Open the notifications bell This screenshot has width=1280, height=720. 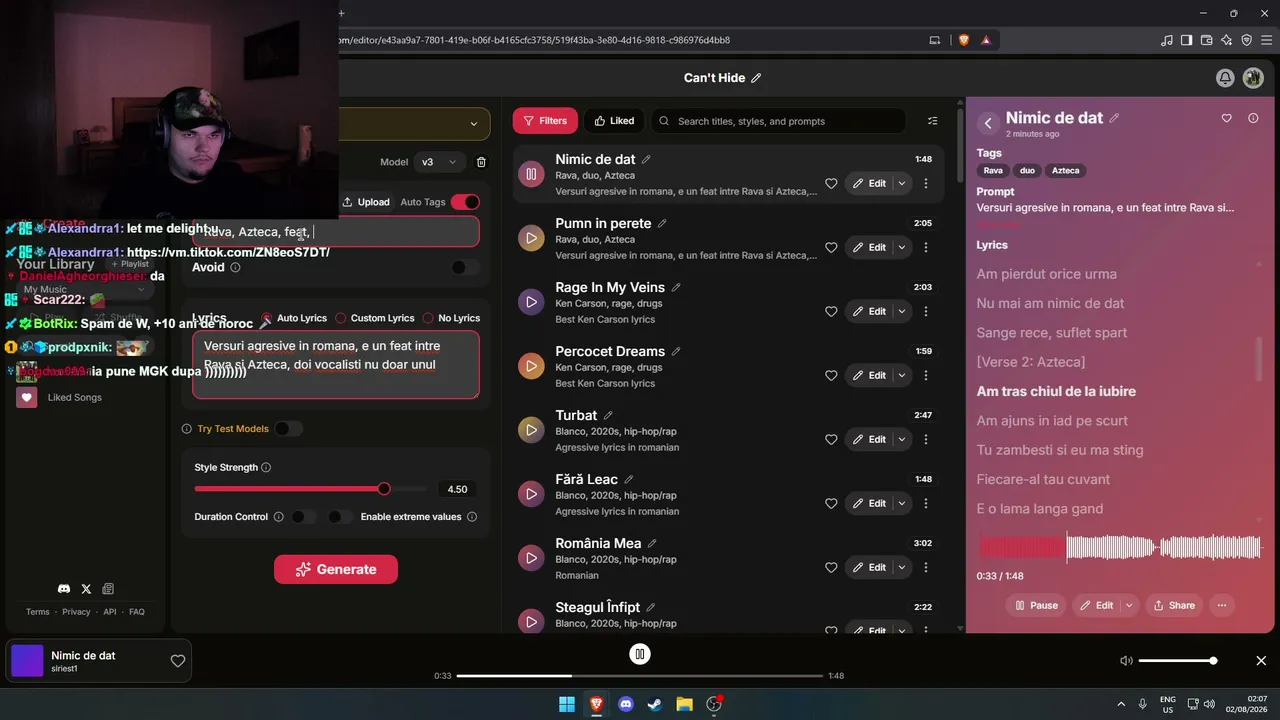tap(1225, 78)
